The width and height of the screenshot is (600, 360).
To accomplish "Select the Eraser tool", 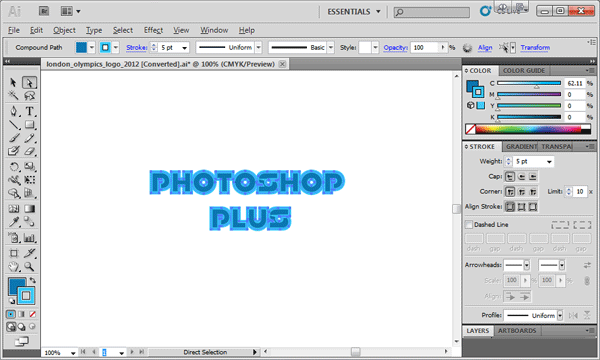I will (x=29, y=151).
